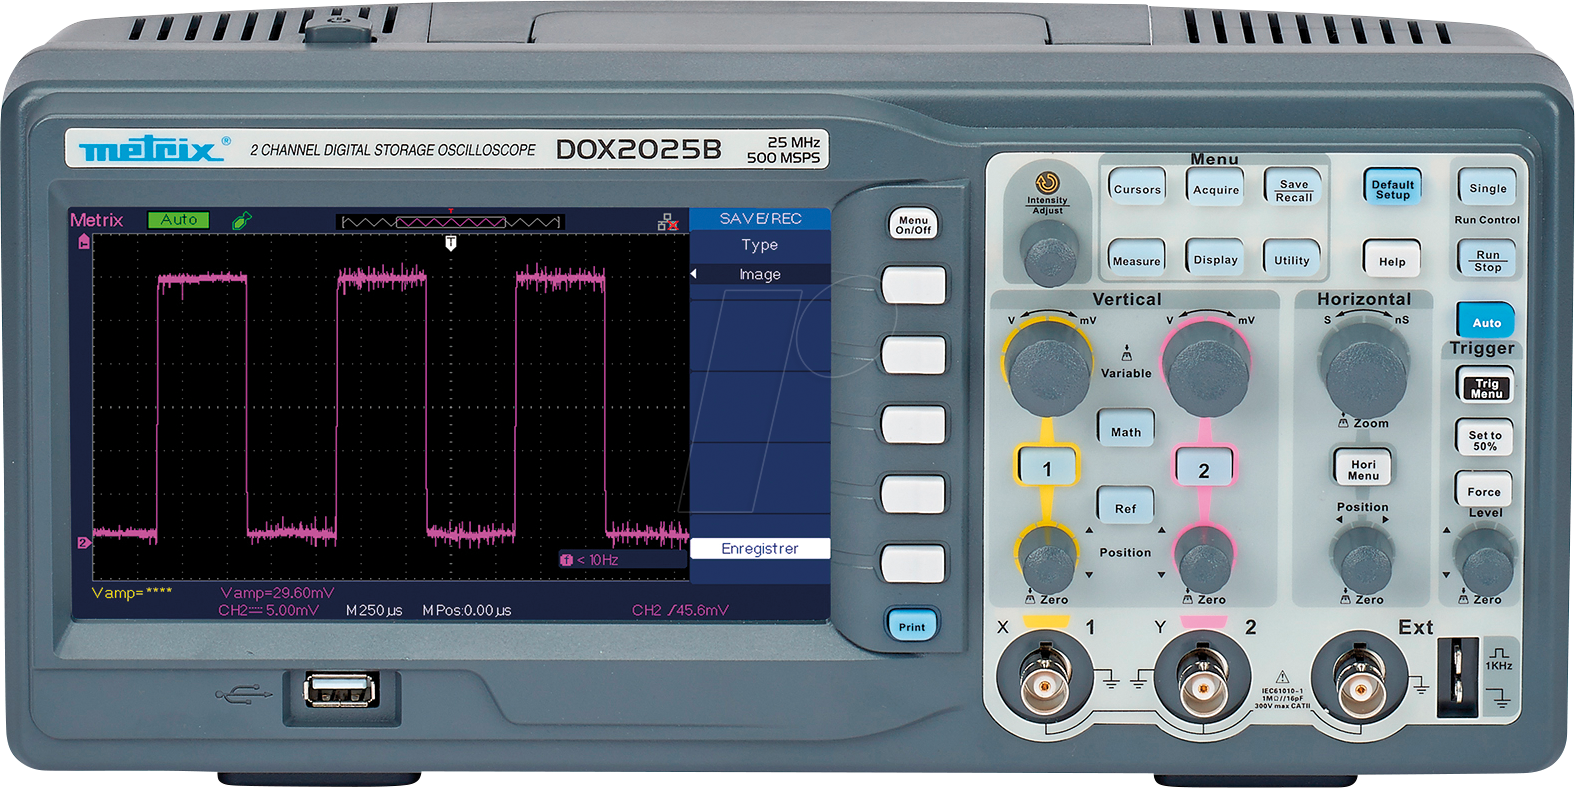
Task: Open the Trig Menu button
Action: (x=1486, y=386)
